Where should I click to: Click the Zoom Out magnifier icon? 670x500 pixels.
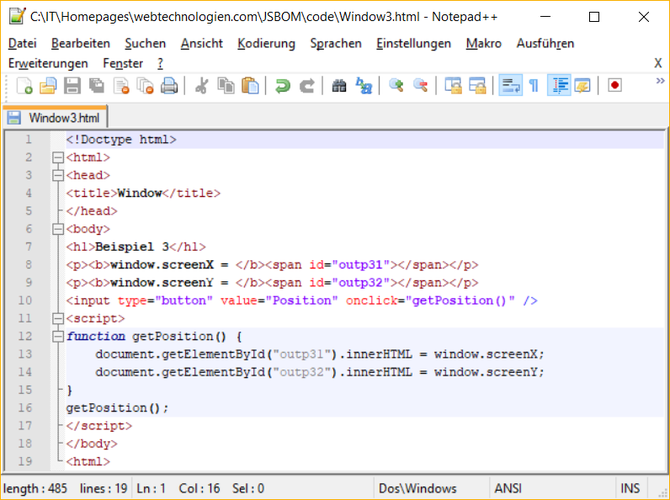click(x=420, y=85)
